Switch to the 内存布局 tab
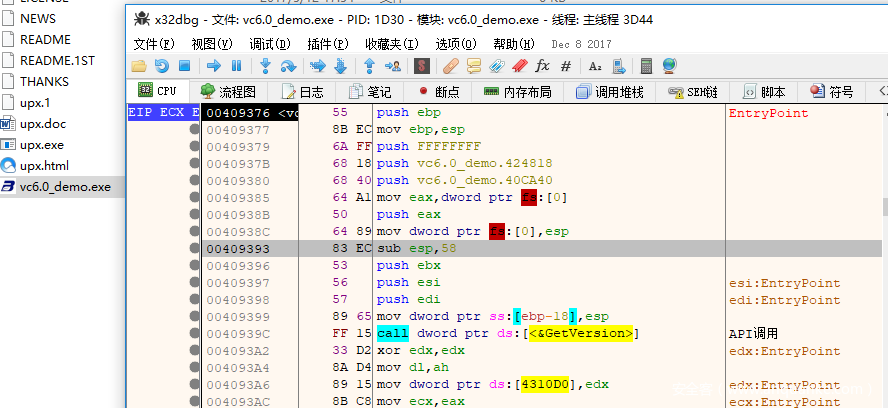888x408 pixels. tap(518, 92)
